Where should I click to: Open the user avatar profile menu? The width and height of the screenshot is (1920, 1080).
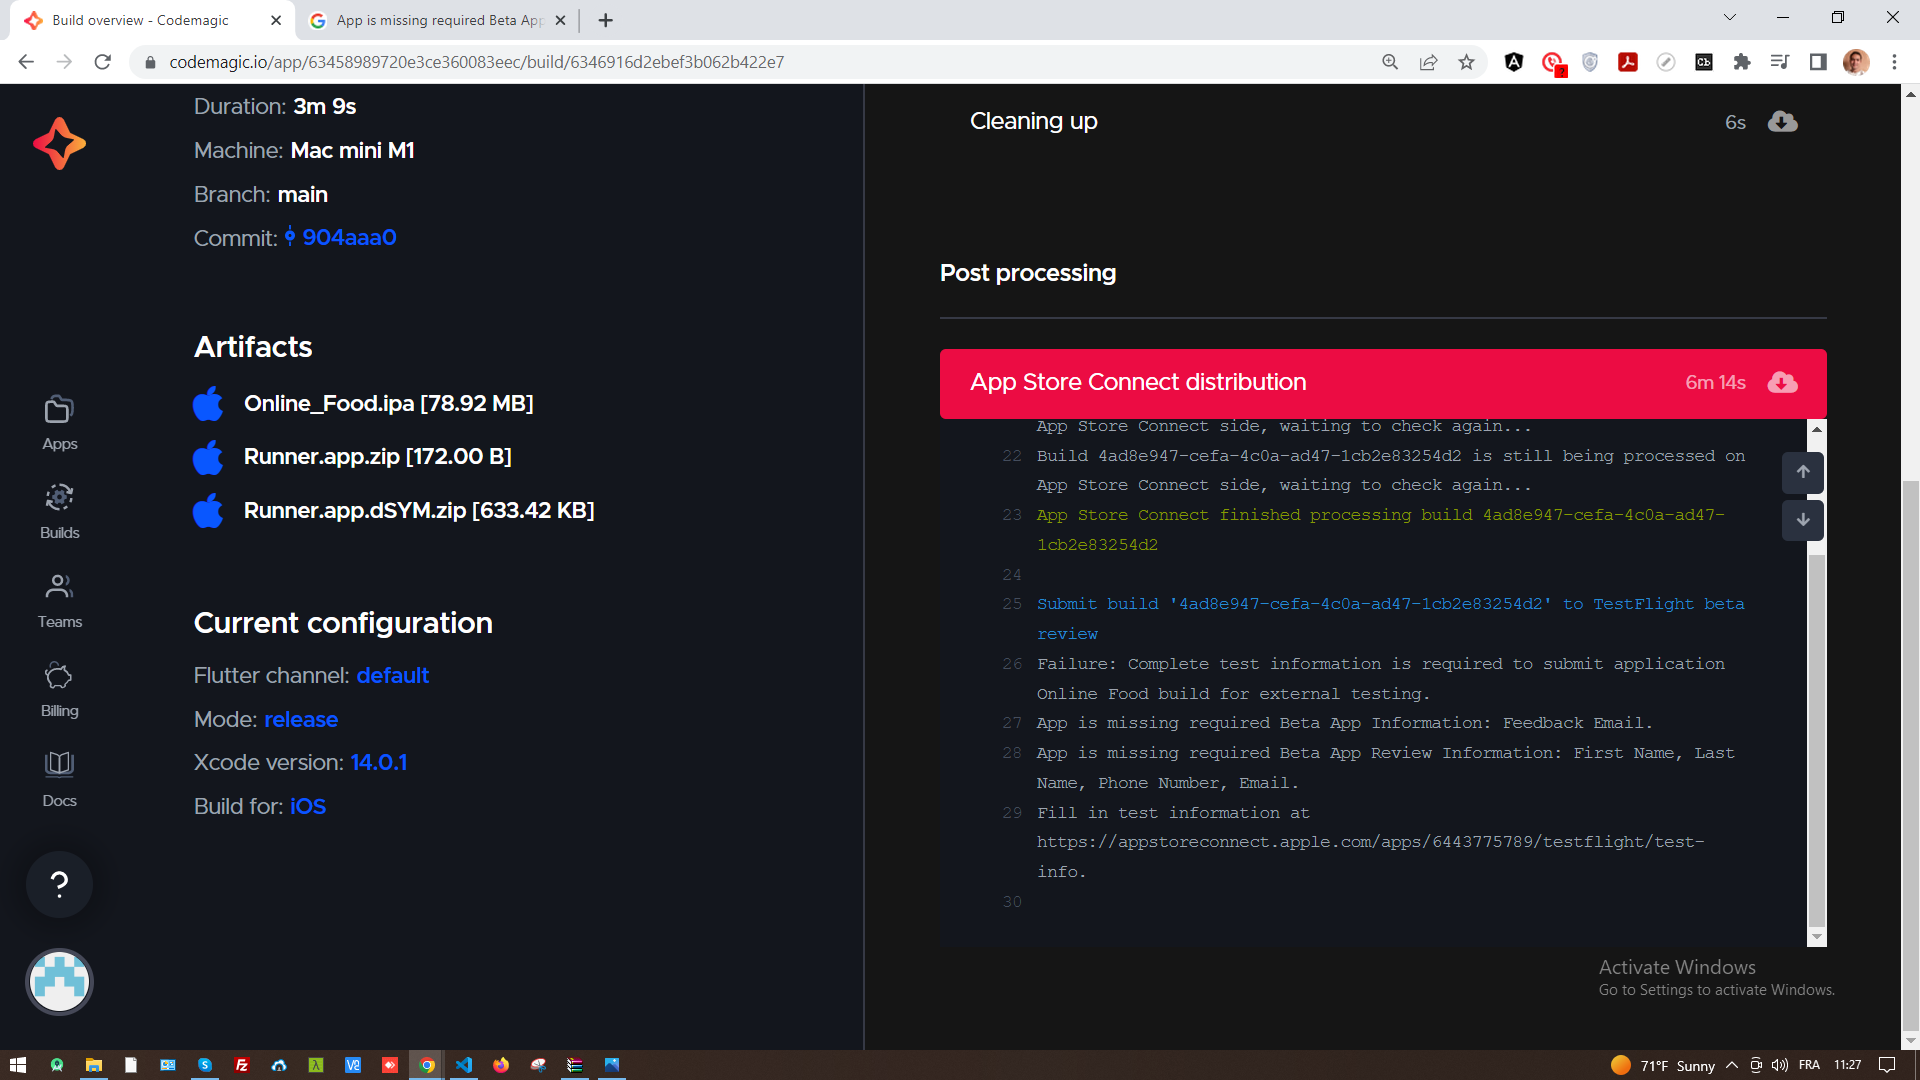click(x=59, y=982)
